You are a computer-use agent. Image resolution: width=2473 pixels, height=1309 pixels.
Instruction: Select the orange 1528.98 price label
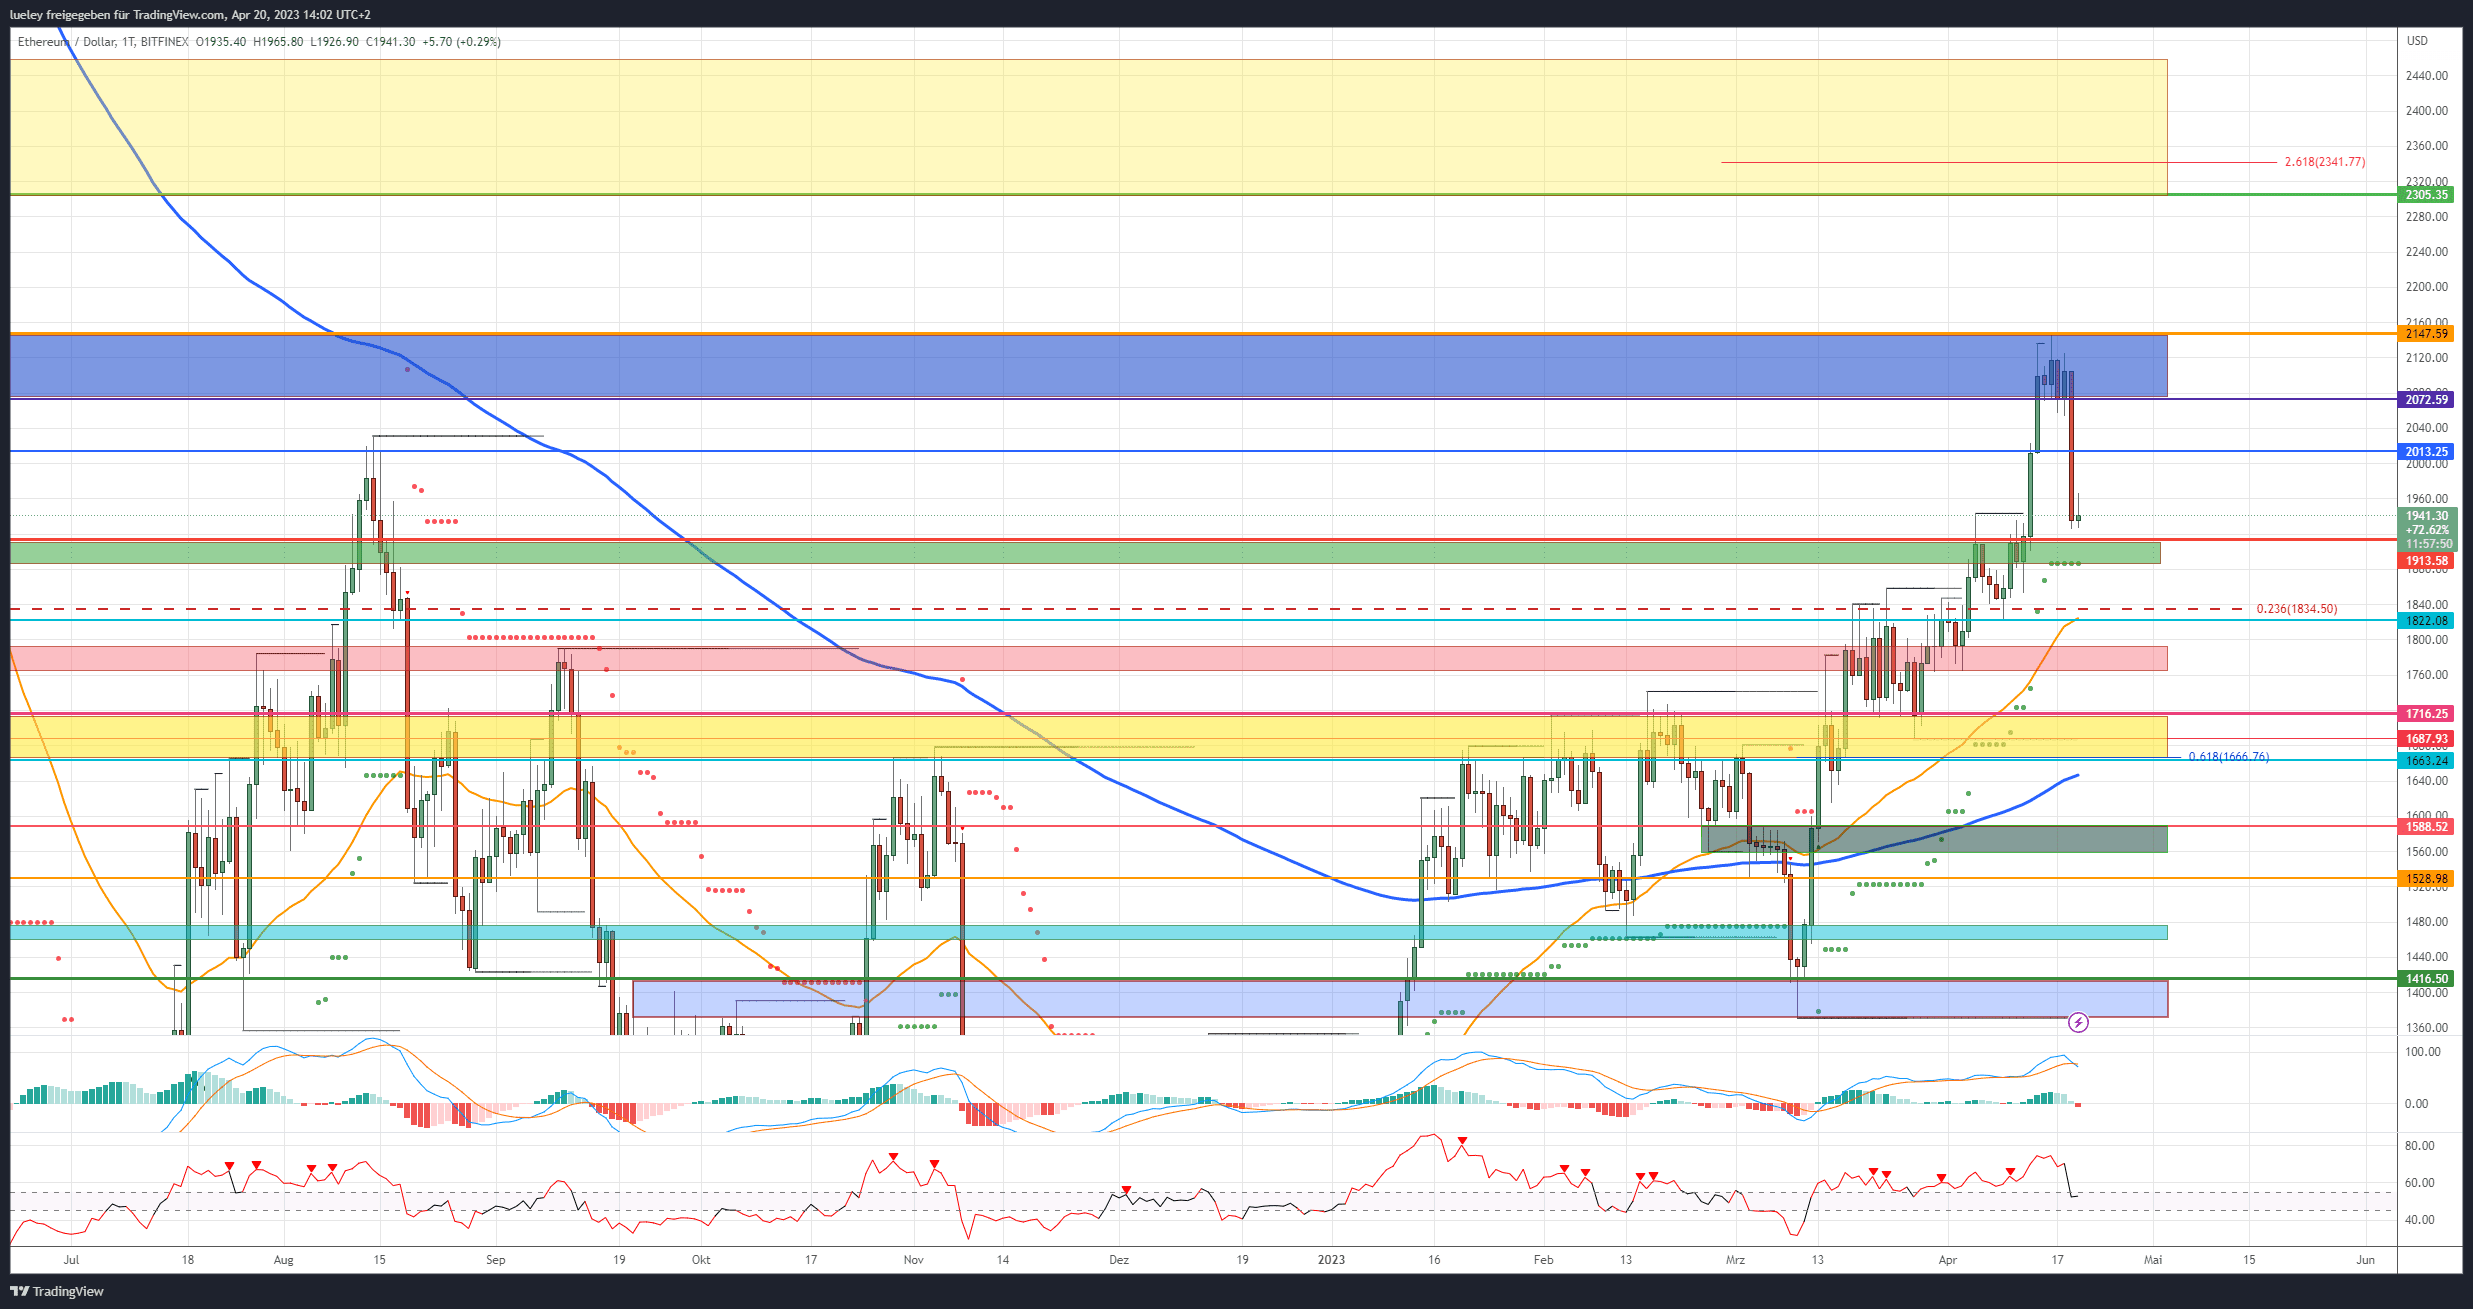[x=2426, y=879]
